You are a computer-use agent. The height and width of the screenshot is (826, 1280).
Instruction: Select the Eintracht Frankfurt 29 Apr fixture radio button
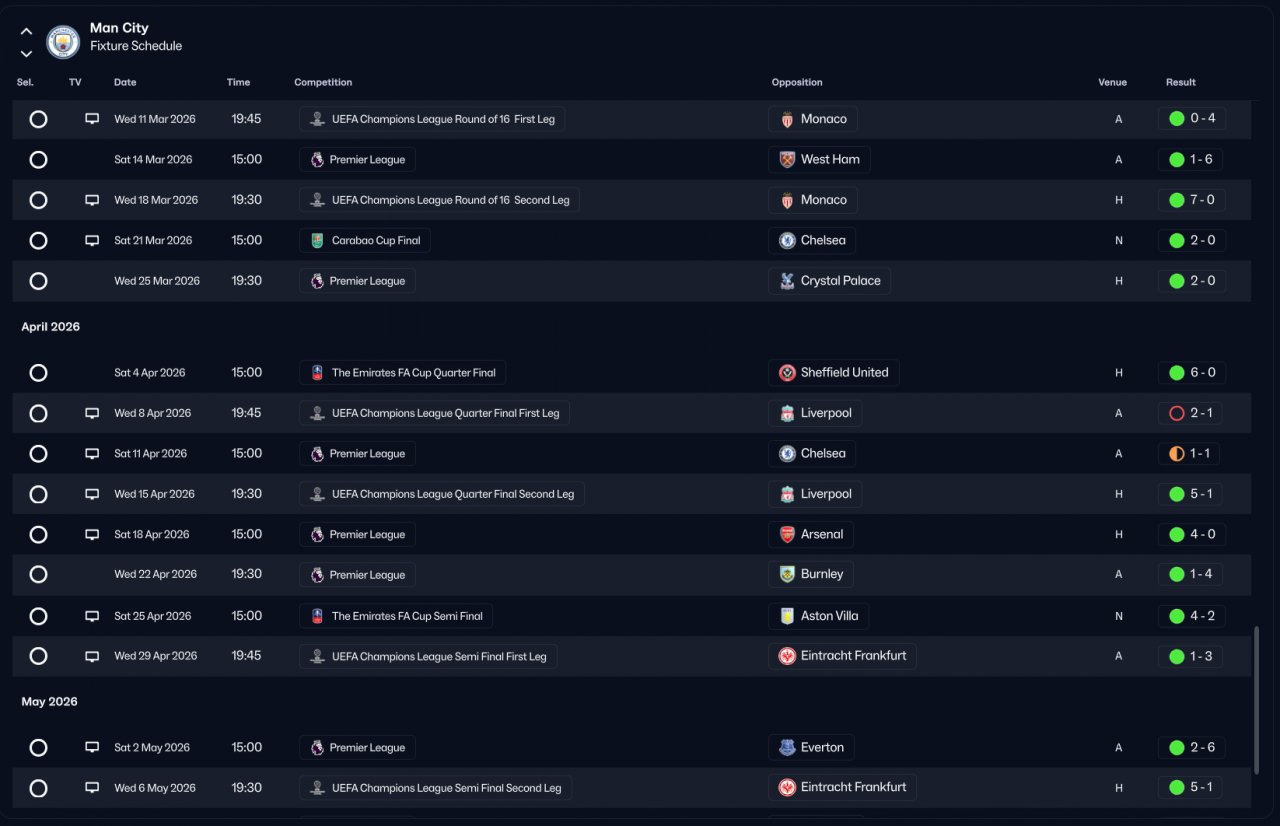point(38,656)
